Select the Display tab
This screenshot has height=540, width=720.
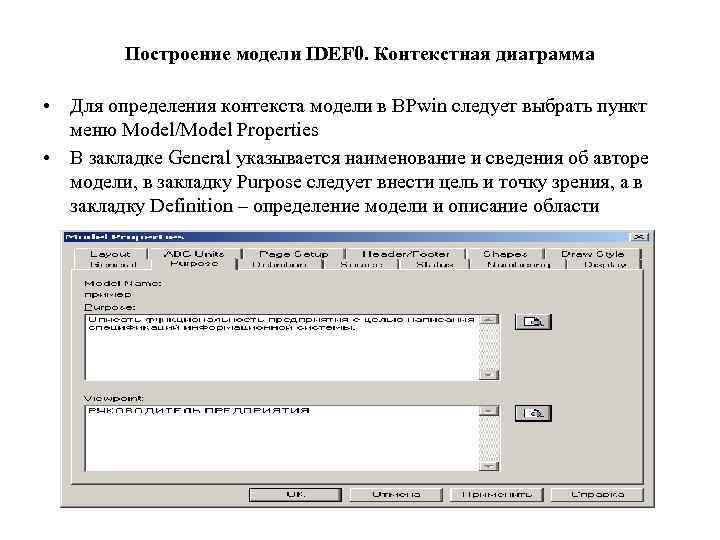click(x=604, y=264)
